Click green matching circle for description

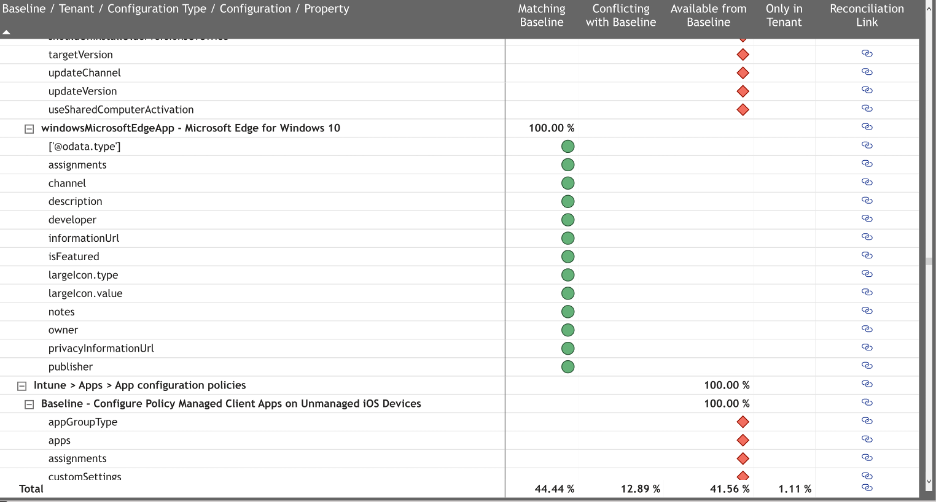[568, 201]
